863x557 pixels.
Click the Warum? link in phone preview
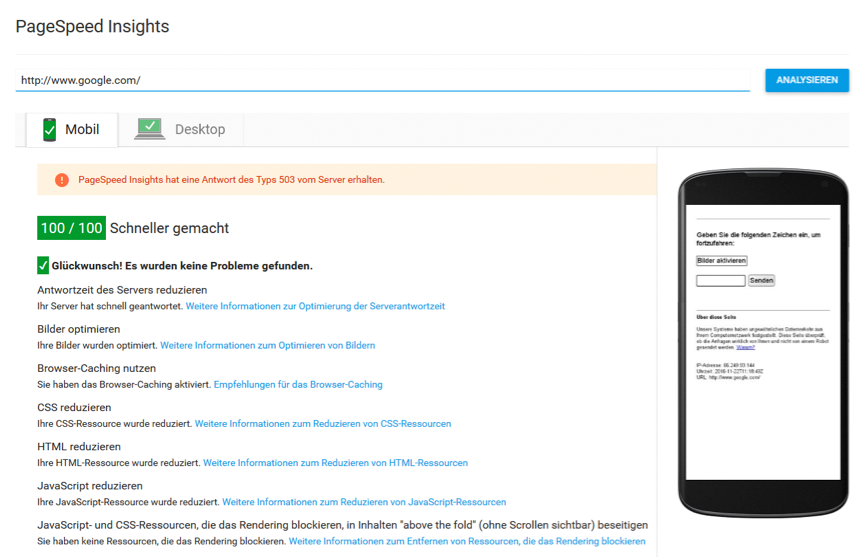pos(745,347)
